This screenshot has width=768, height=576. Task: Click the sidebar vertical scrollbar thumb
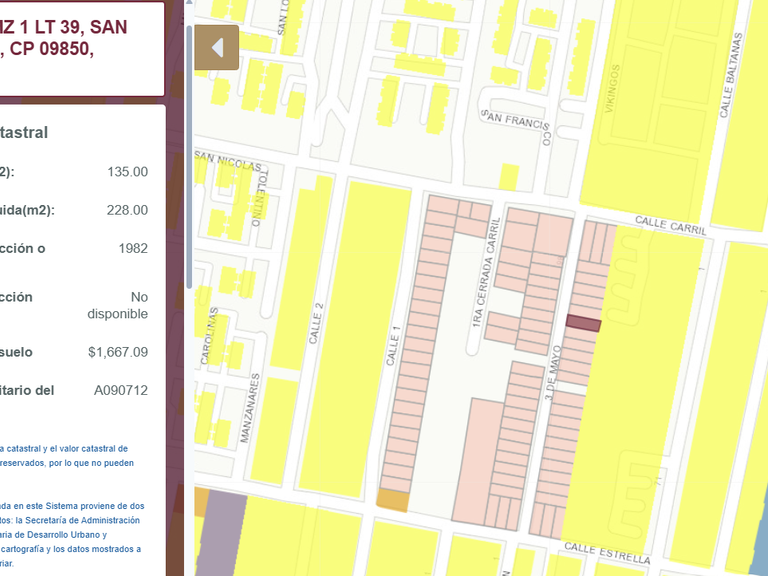click(x=189, y=157)
